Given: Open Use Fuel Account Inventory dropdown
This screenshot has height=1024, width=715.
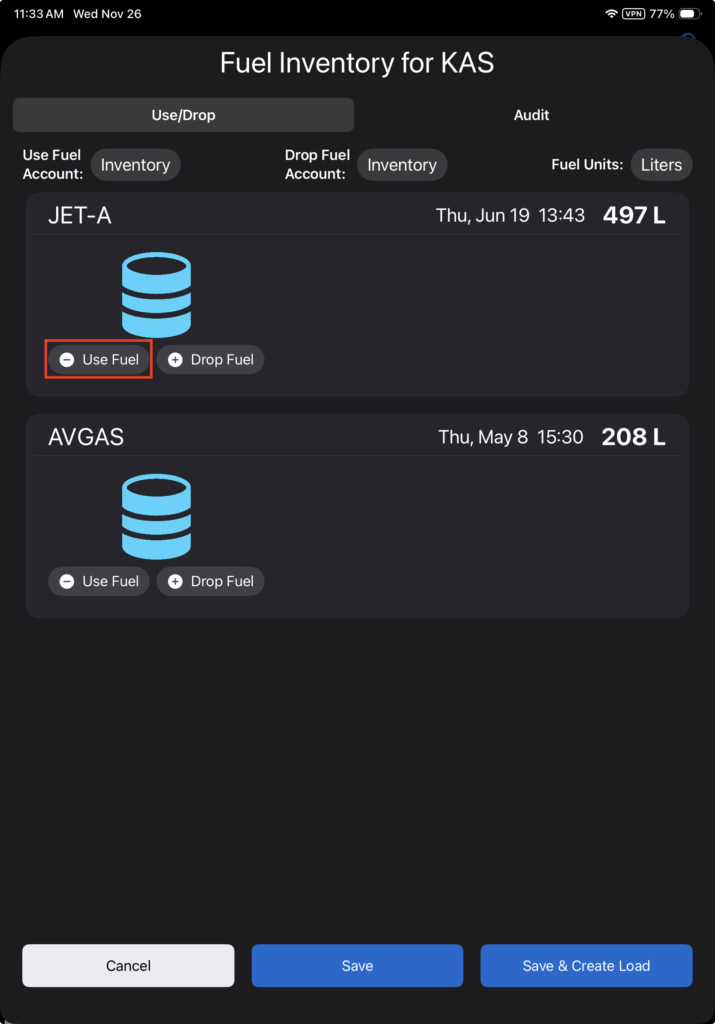Looking at the screenshot, I should (135, 165).
